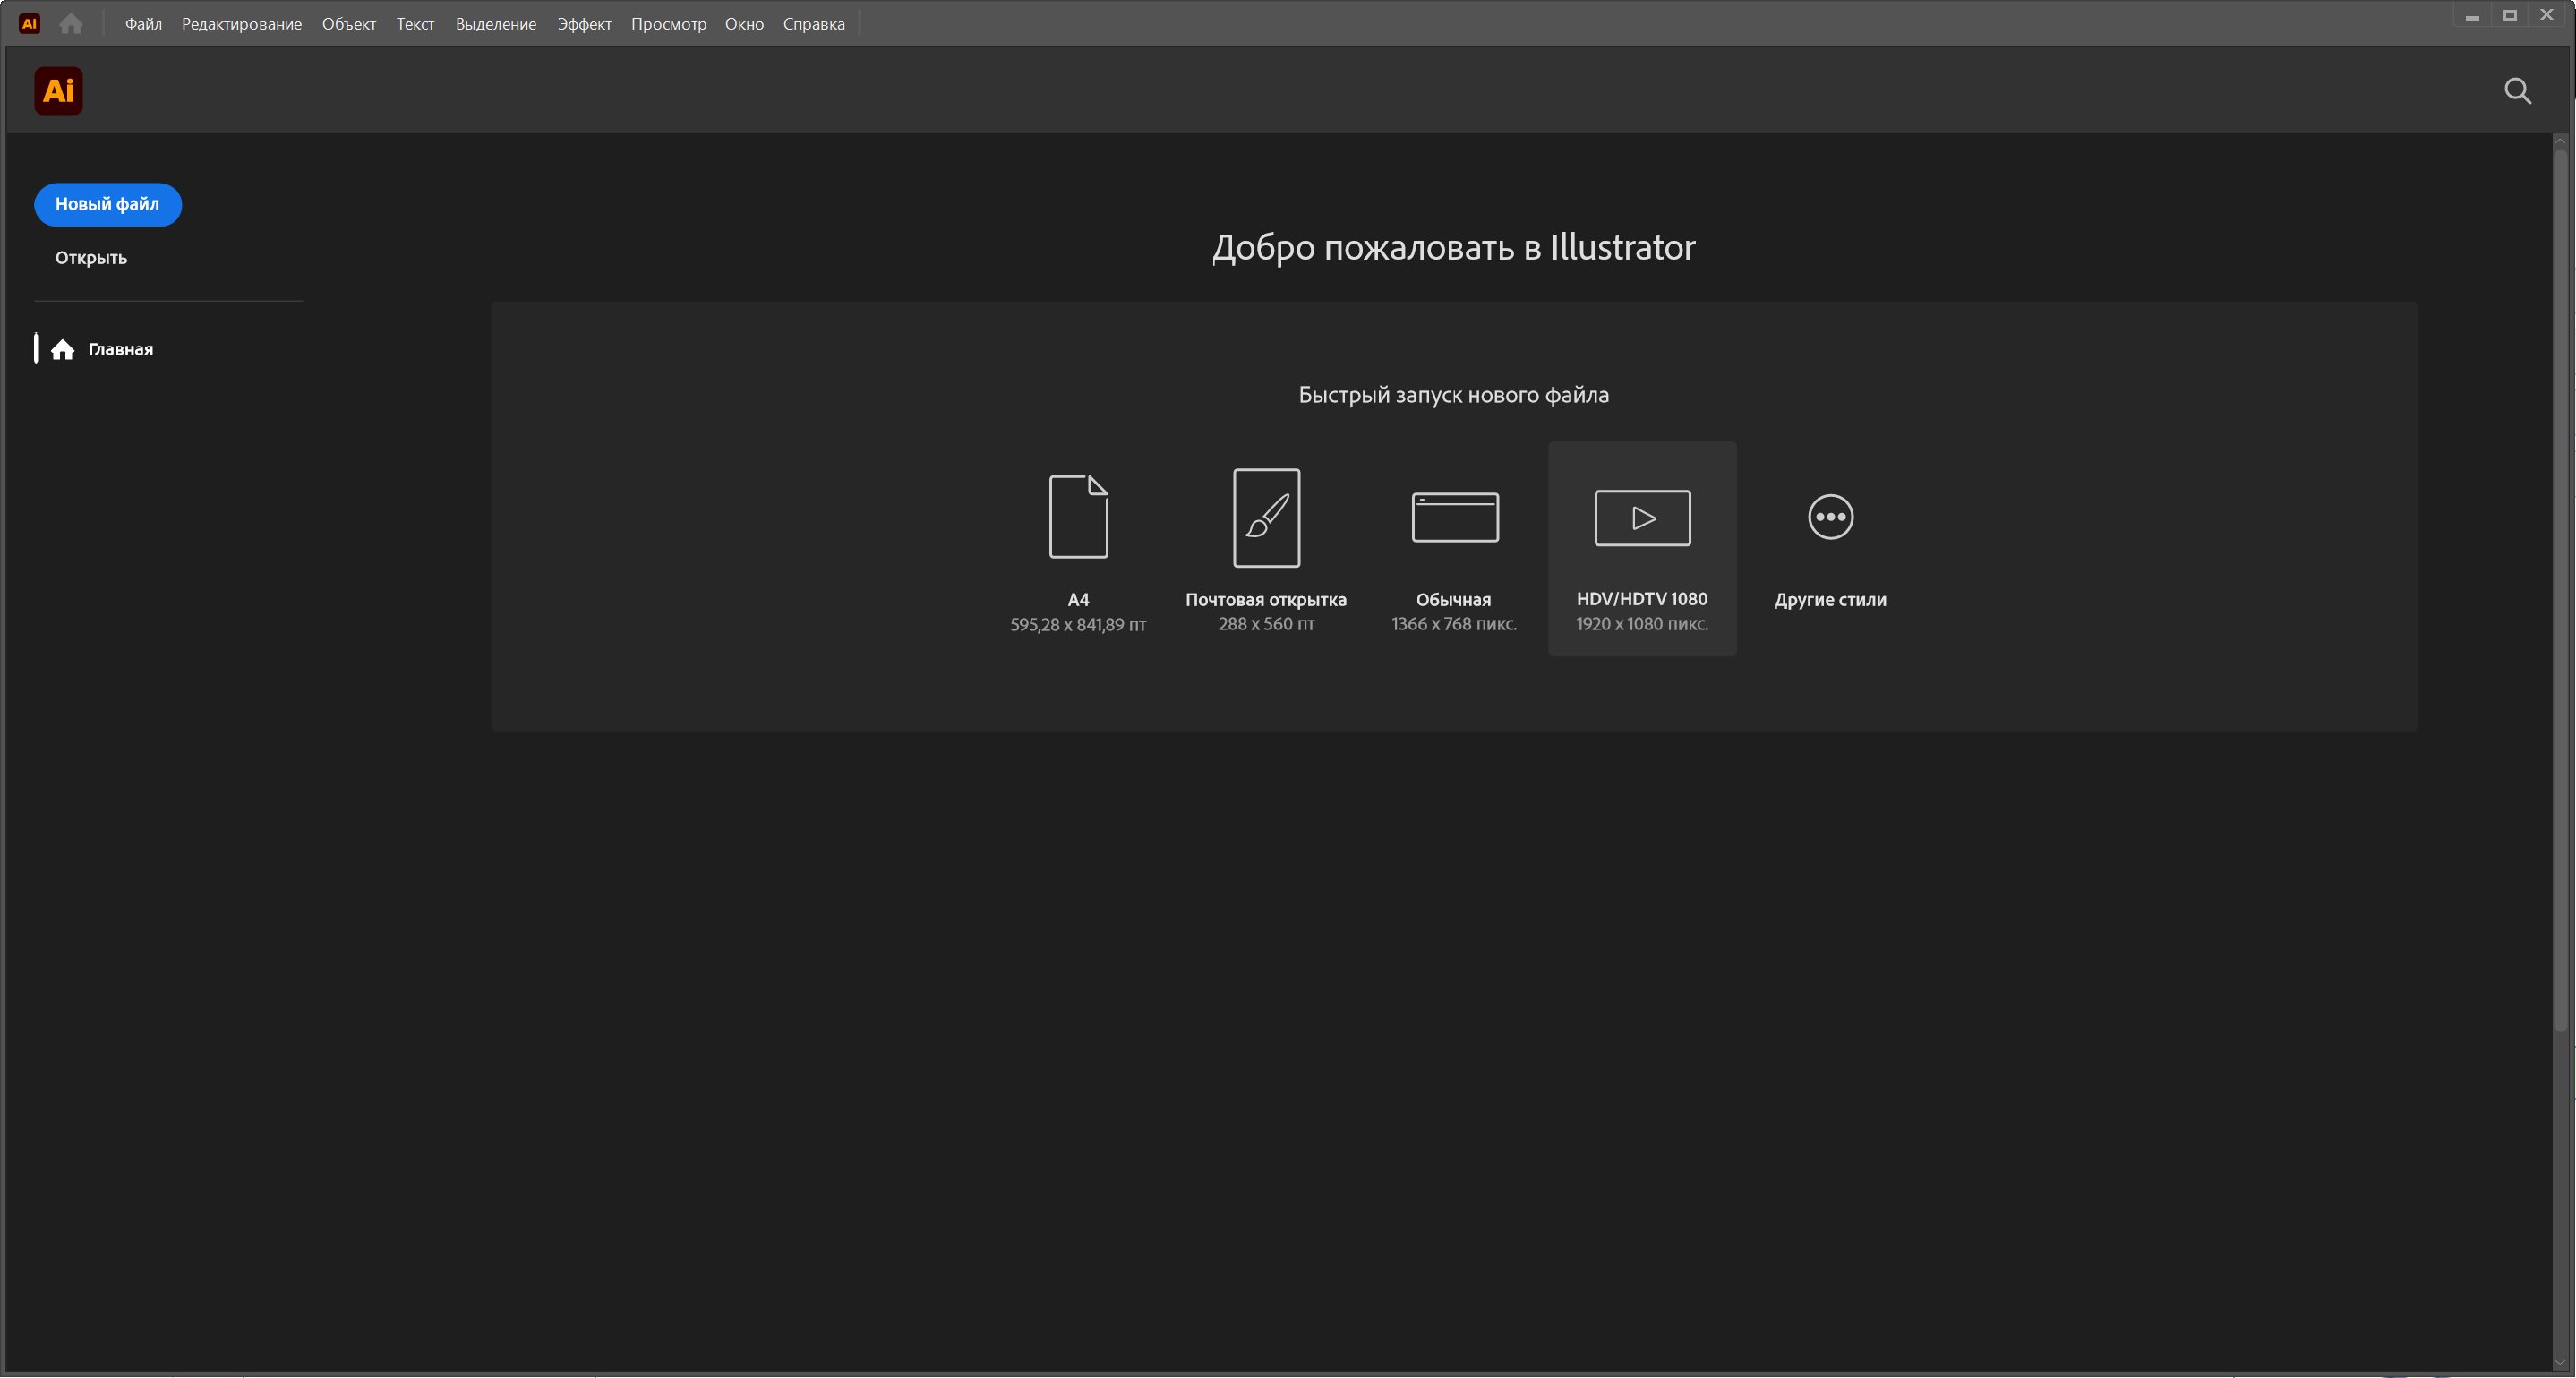The image size is (2576, 1378).
Task: Click the Открыть link
Action: (x=91, y=258)
